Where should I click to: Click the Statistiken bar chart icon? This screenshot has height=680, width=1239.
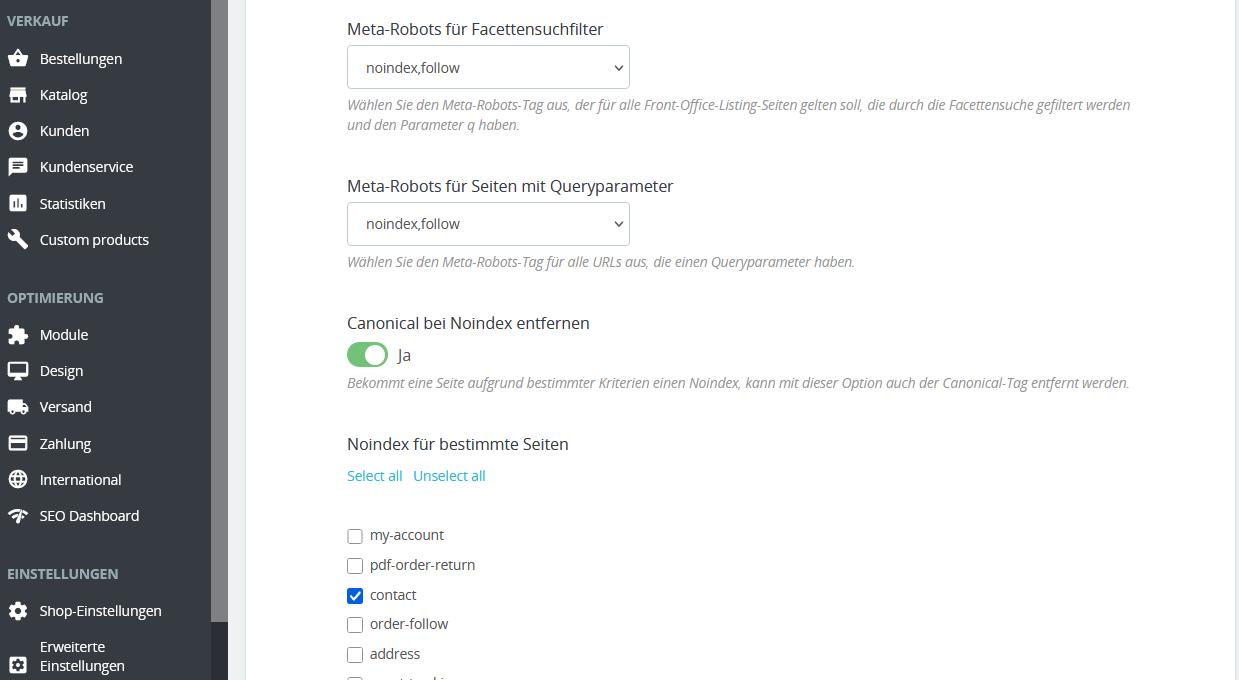point(17,203)
